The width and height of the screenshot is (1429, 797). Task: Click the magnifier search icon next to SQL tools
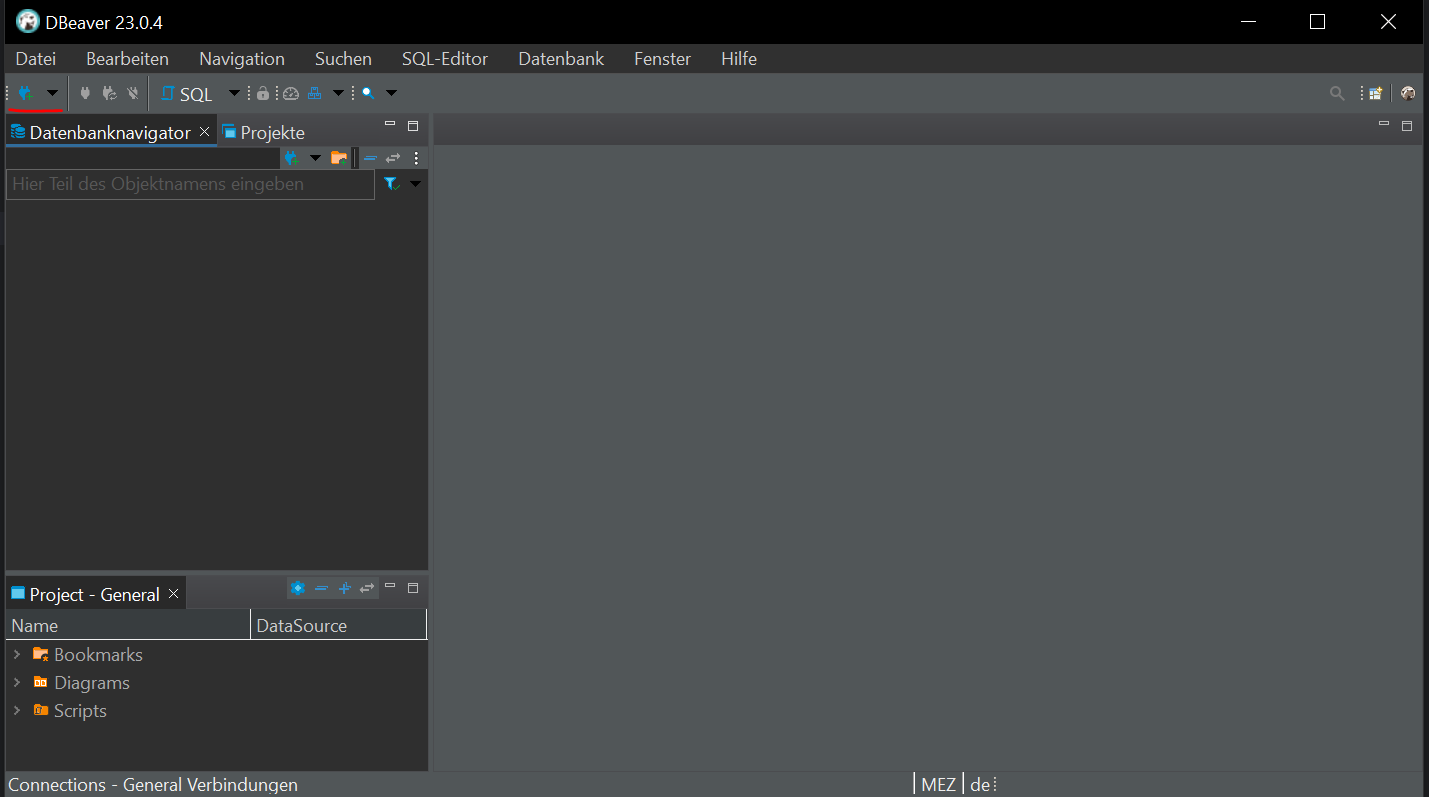coord(368,93)
